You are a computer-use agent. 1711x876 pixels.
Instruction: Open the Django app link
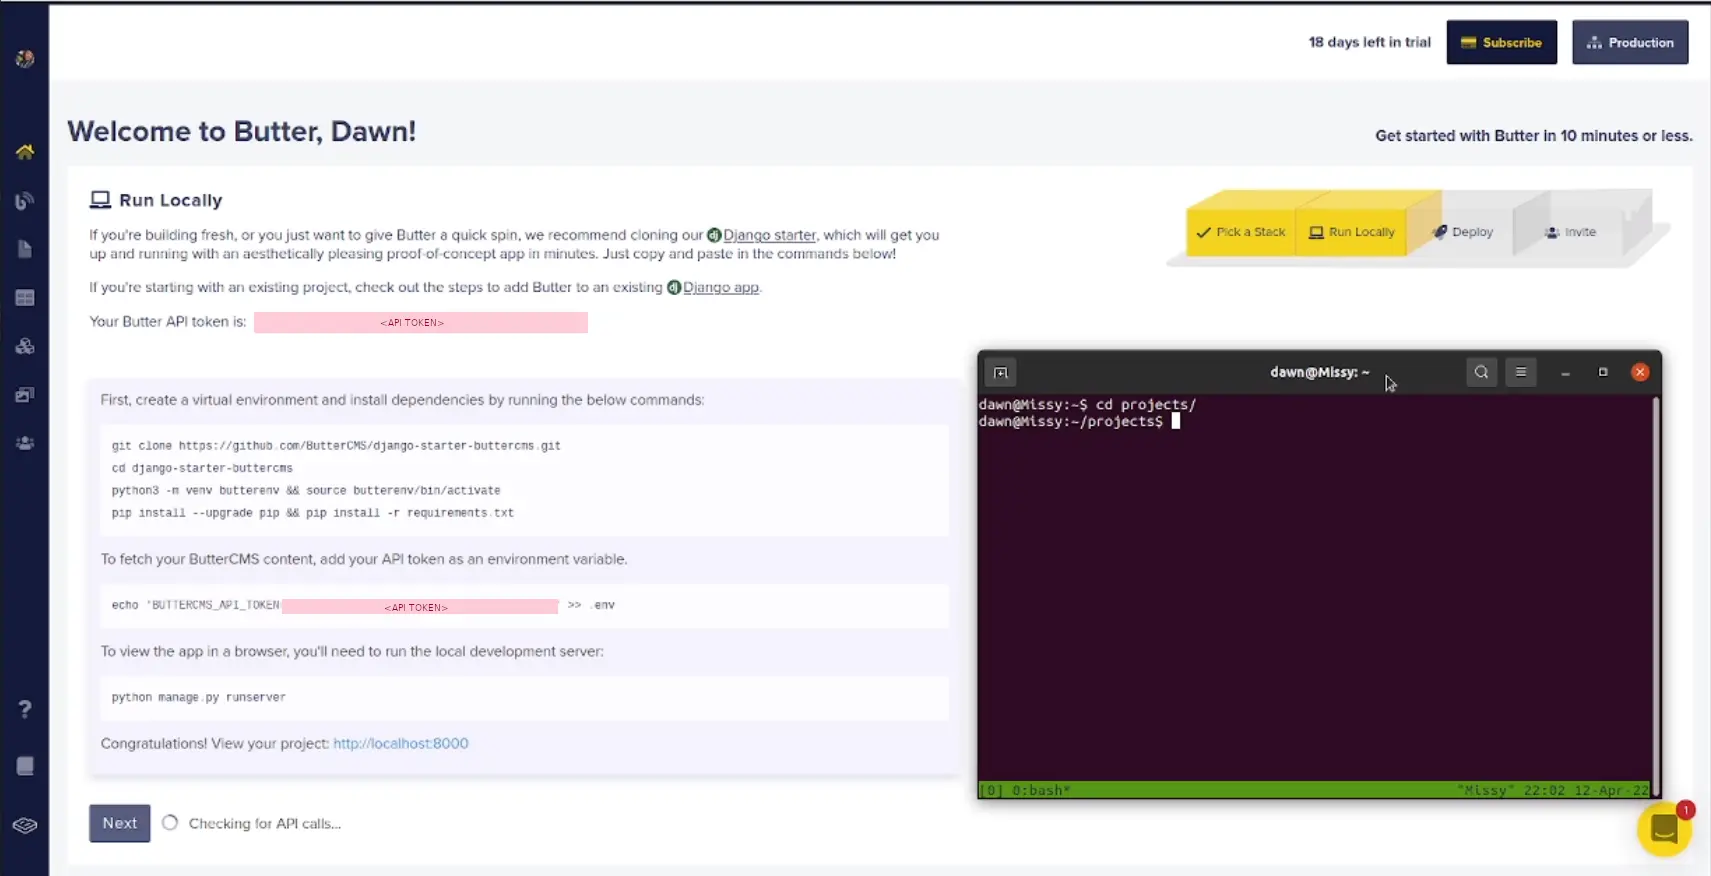point(720,287)
